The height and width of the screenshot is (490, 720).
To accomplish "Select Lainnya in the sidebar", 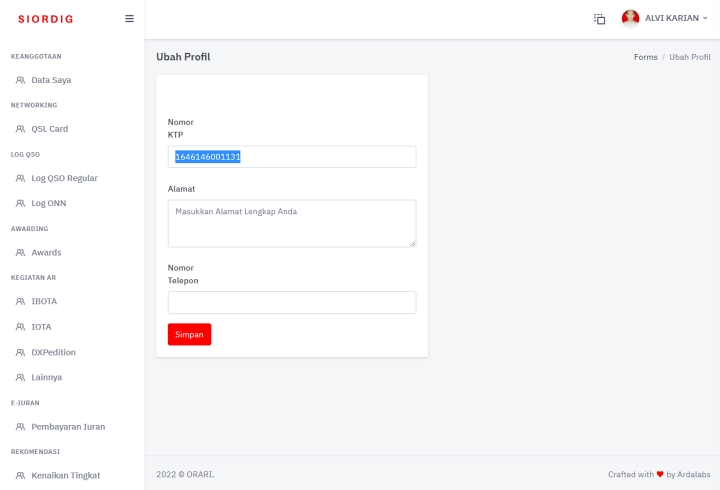I will point(46,377).
